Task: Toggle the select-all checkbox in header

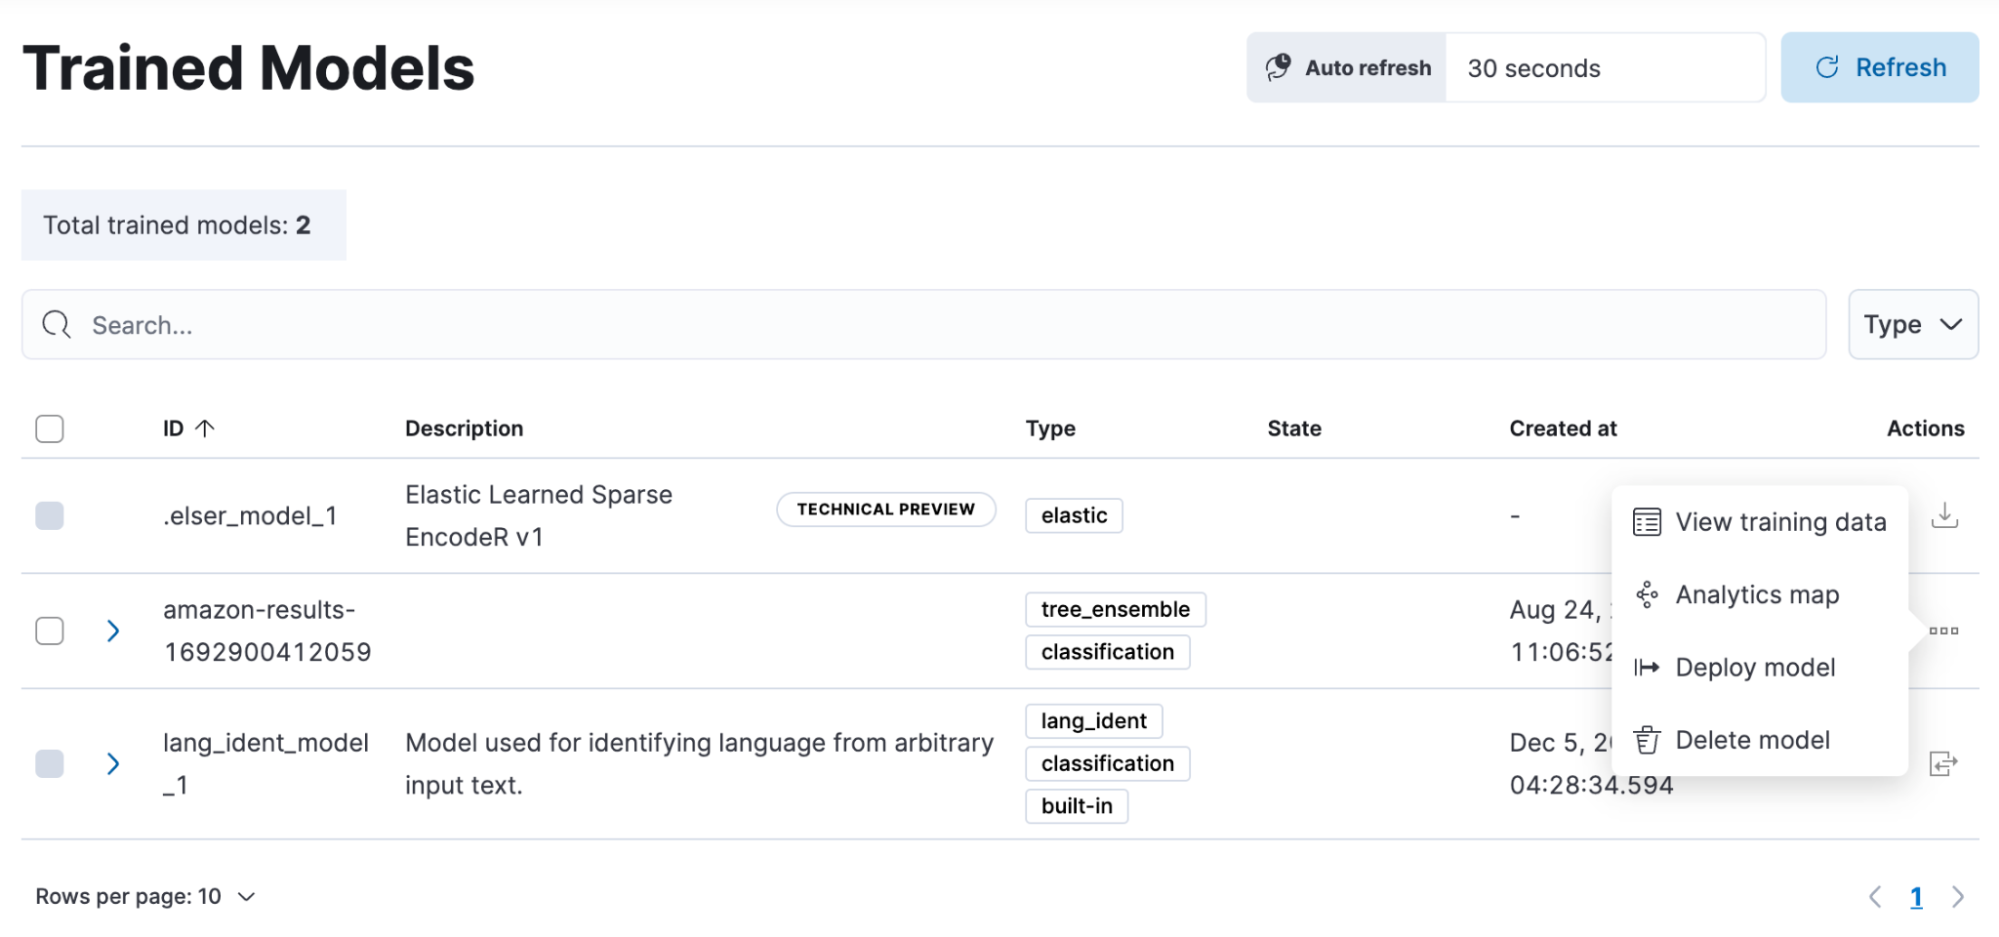Action: click(50, 429)
